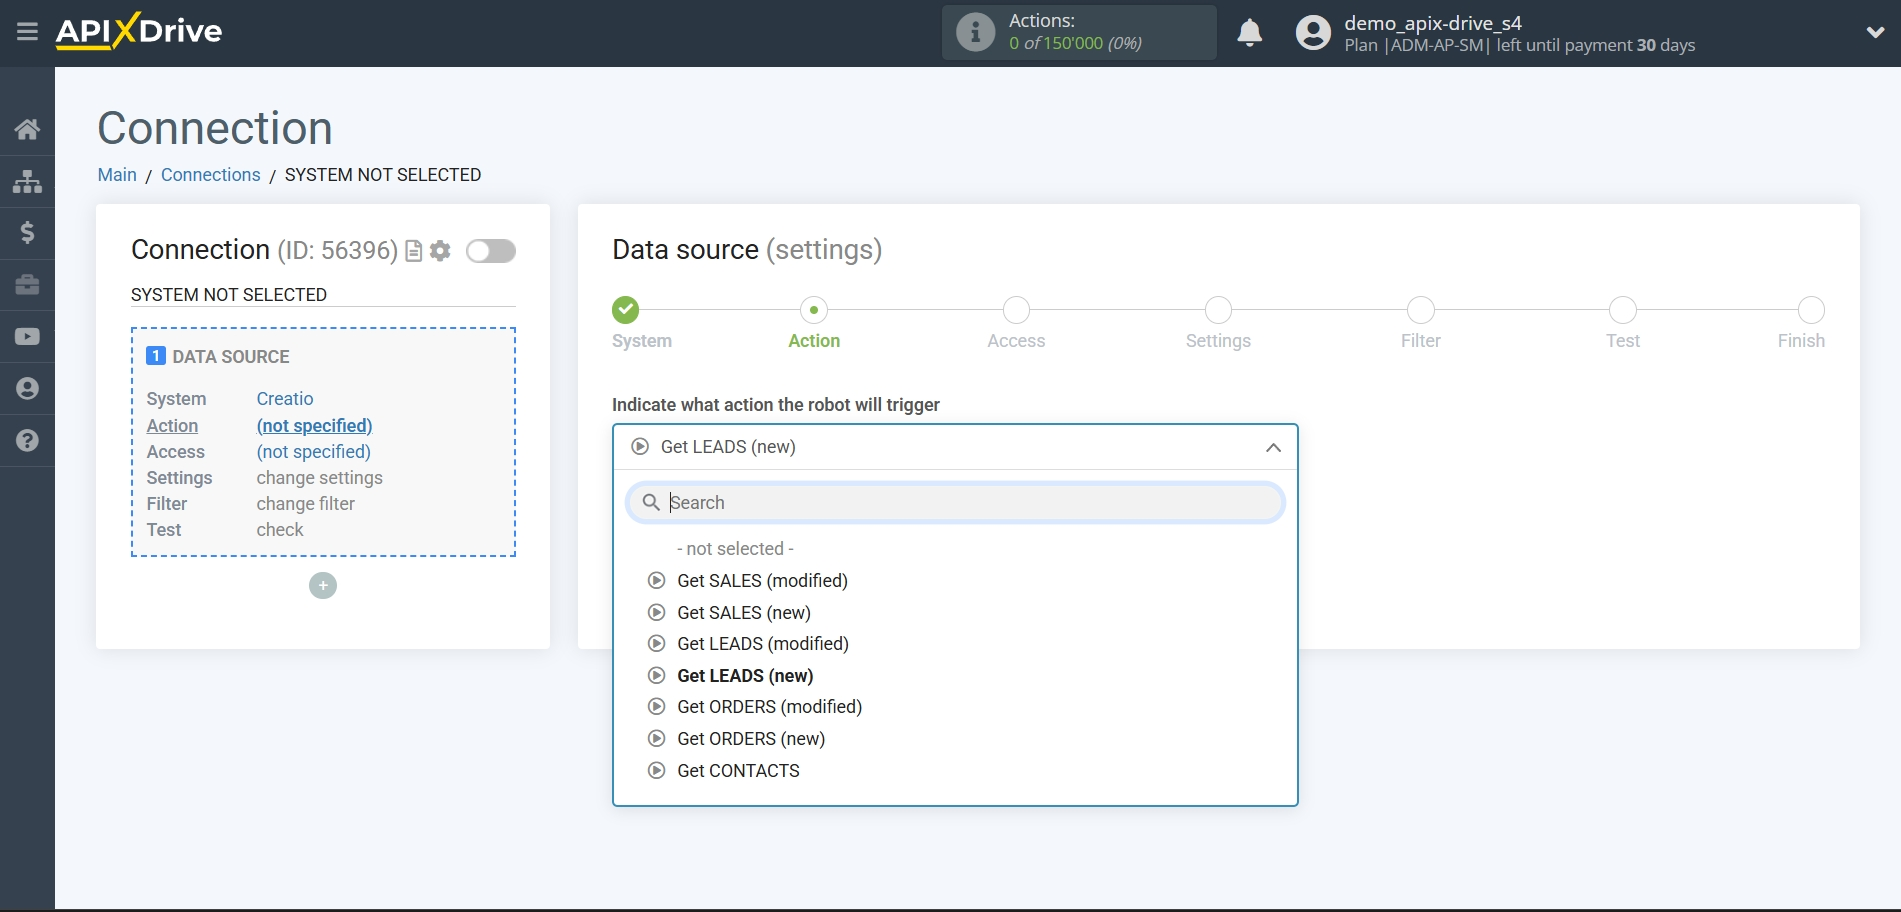The image size is (1901, 912).
Task: Click the System step circle in progress bar
Action: point(625,310)
